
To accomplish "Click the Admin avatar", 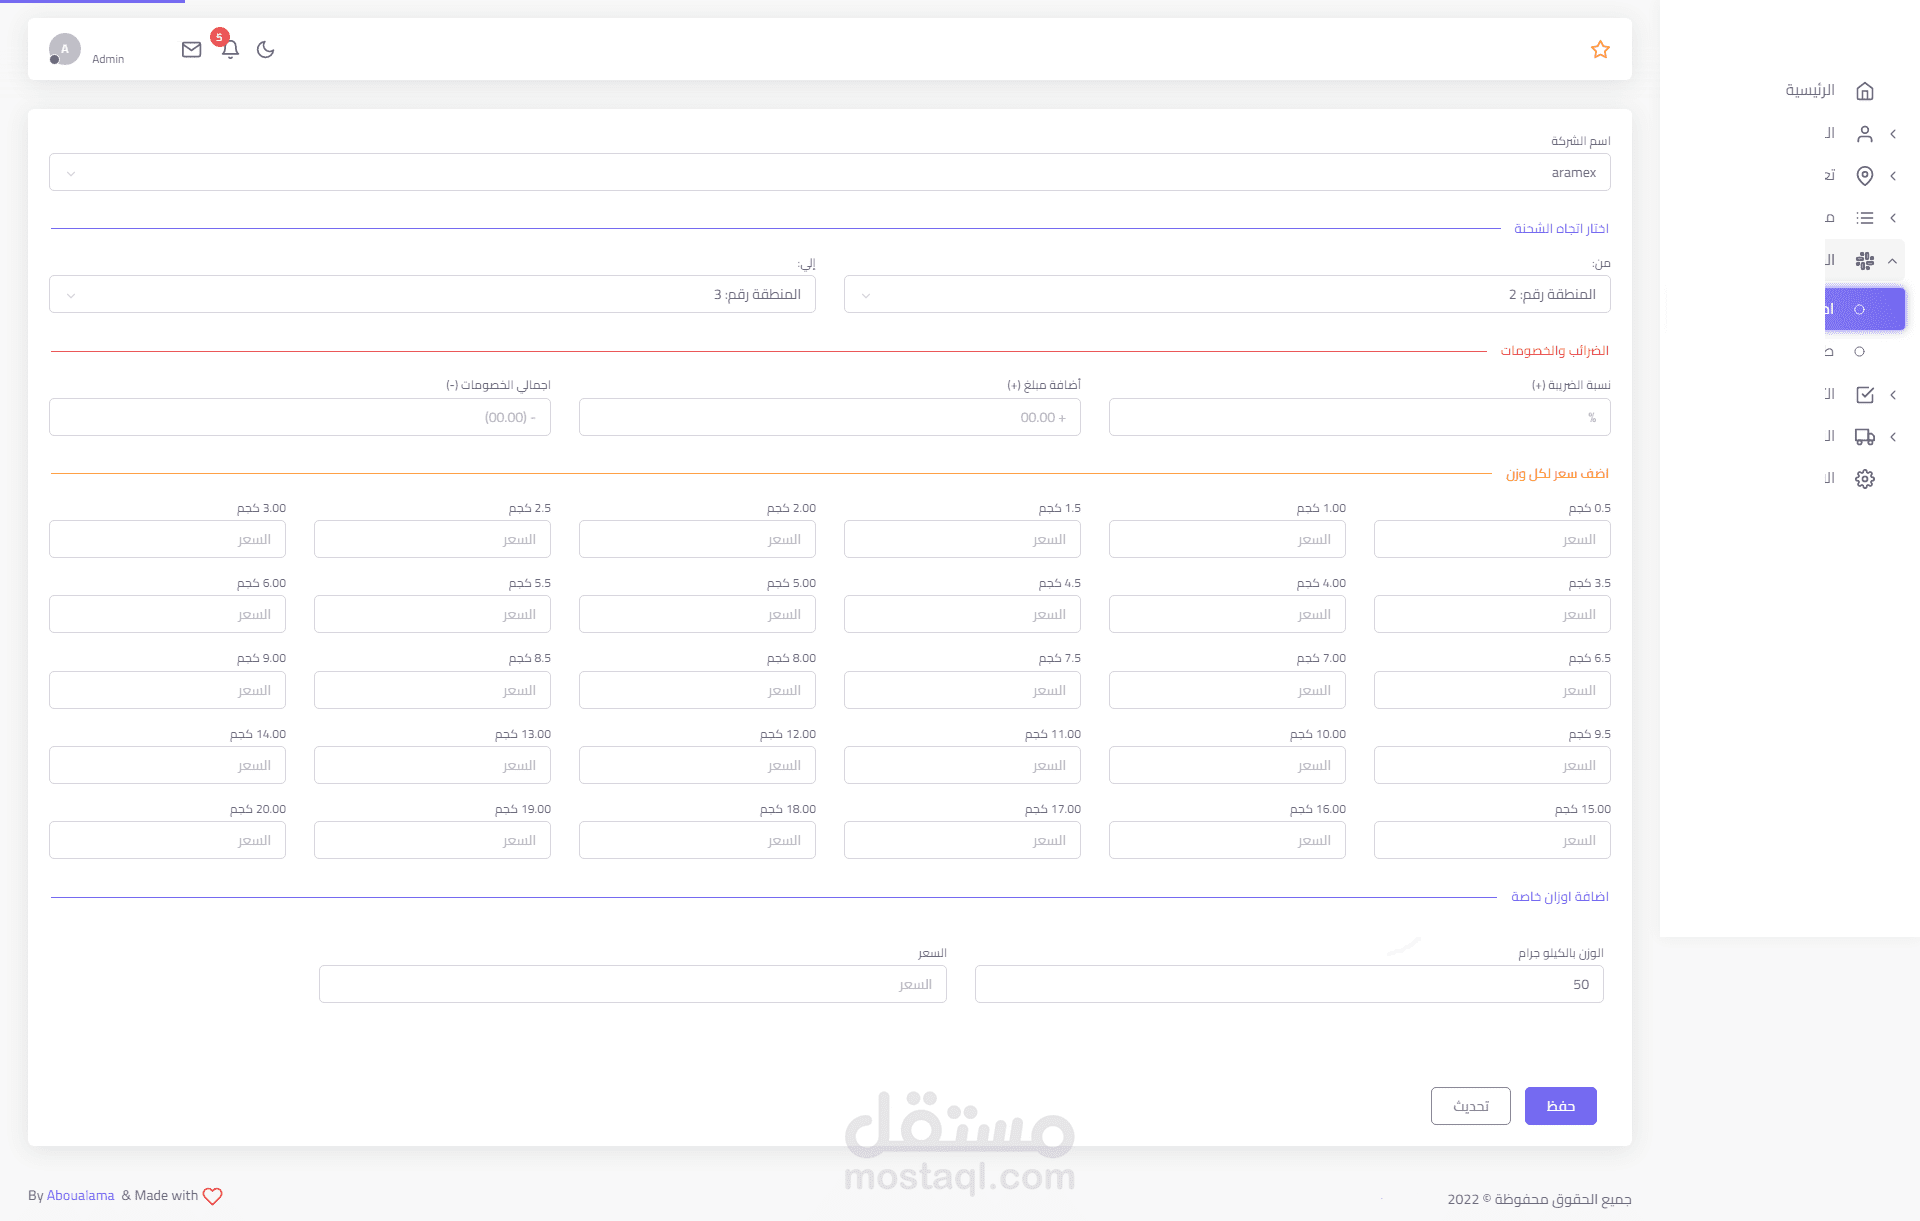I will point(65,49).
